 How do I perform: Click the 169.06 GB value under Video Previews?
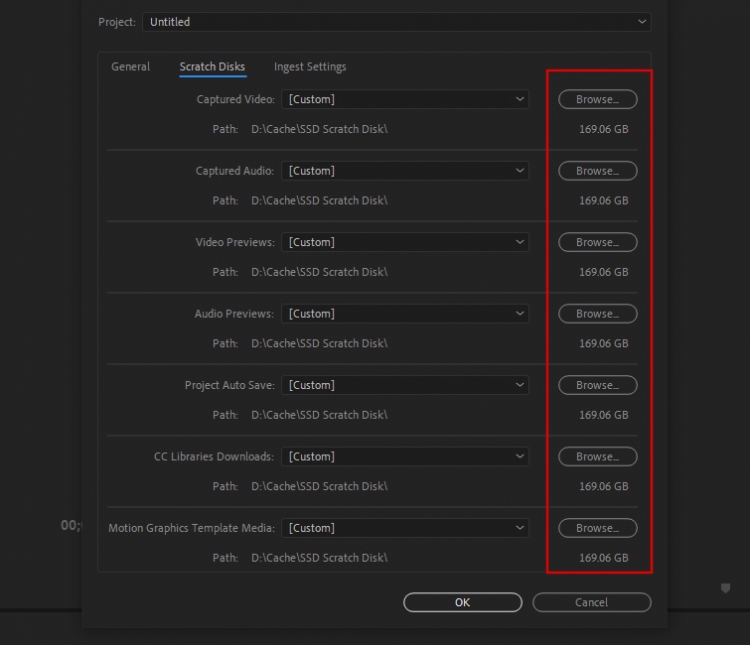[x=604, y=272]
